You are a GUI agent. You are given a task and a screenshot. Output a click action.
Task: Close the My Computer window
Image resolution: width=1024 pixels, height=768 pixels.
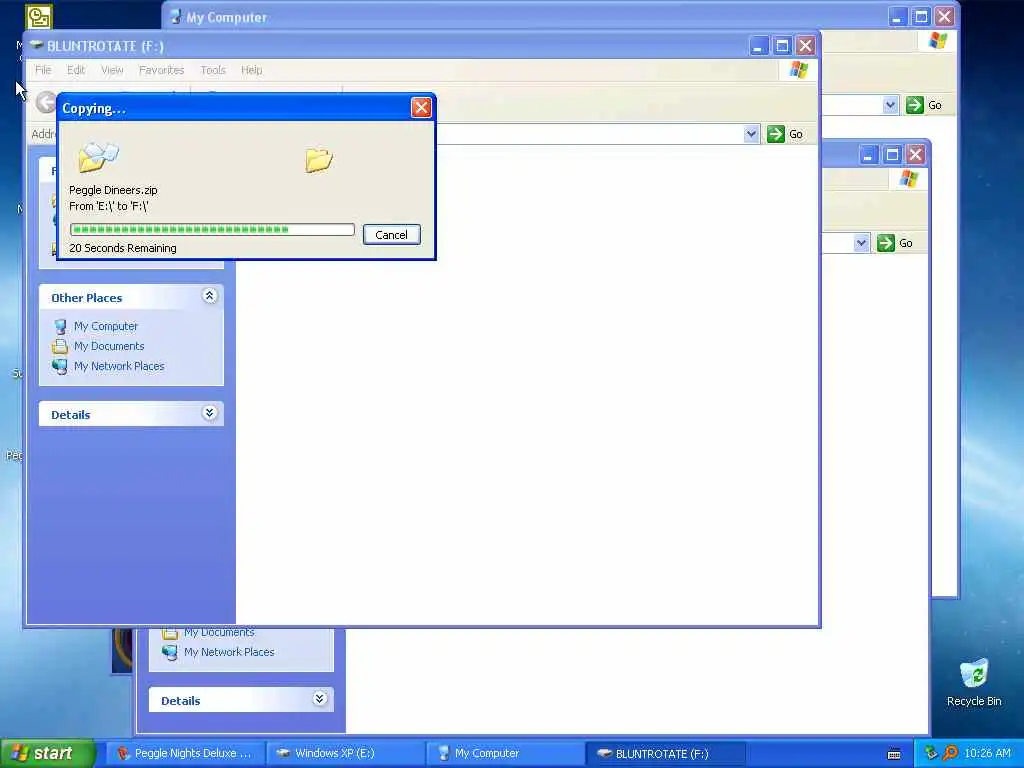click(944, 16)
